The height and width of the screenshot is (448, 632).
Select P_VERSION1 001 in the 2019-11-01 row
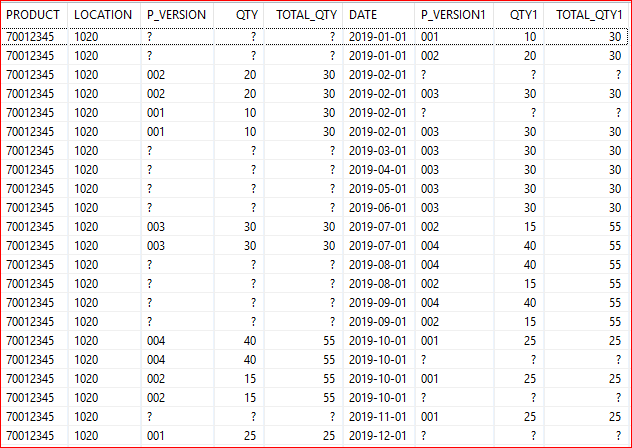430,417
